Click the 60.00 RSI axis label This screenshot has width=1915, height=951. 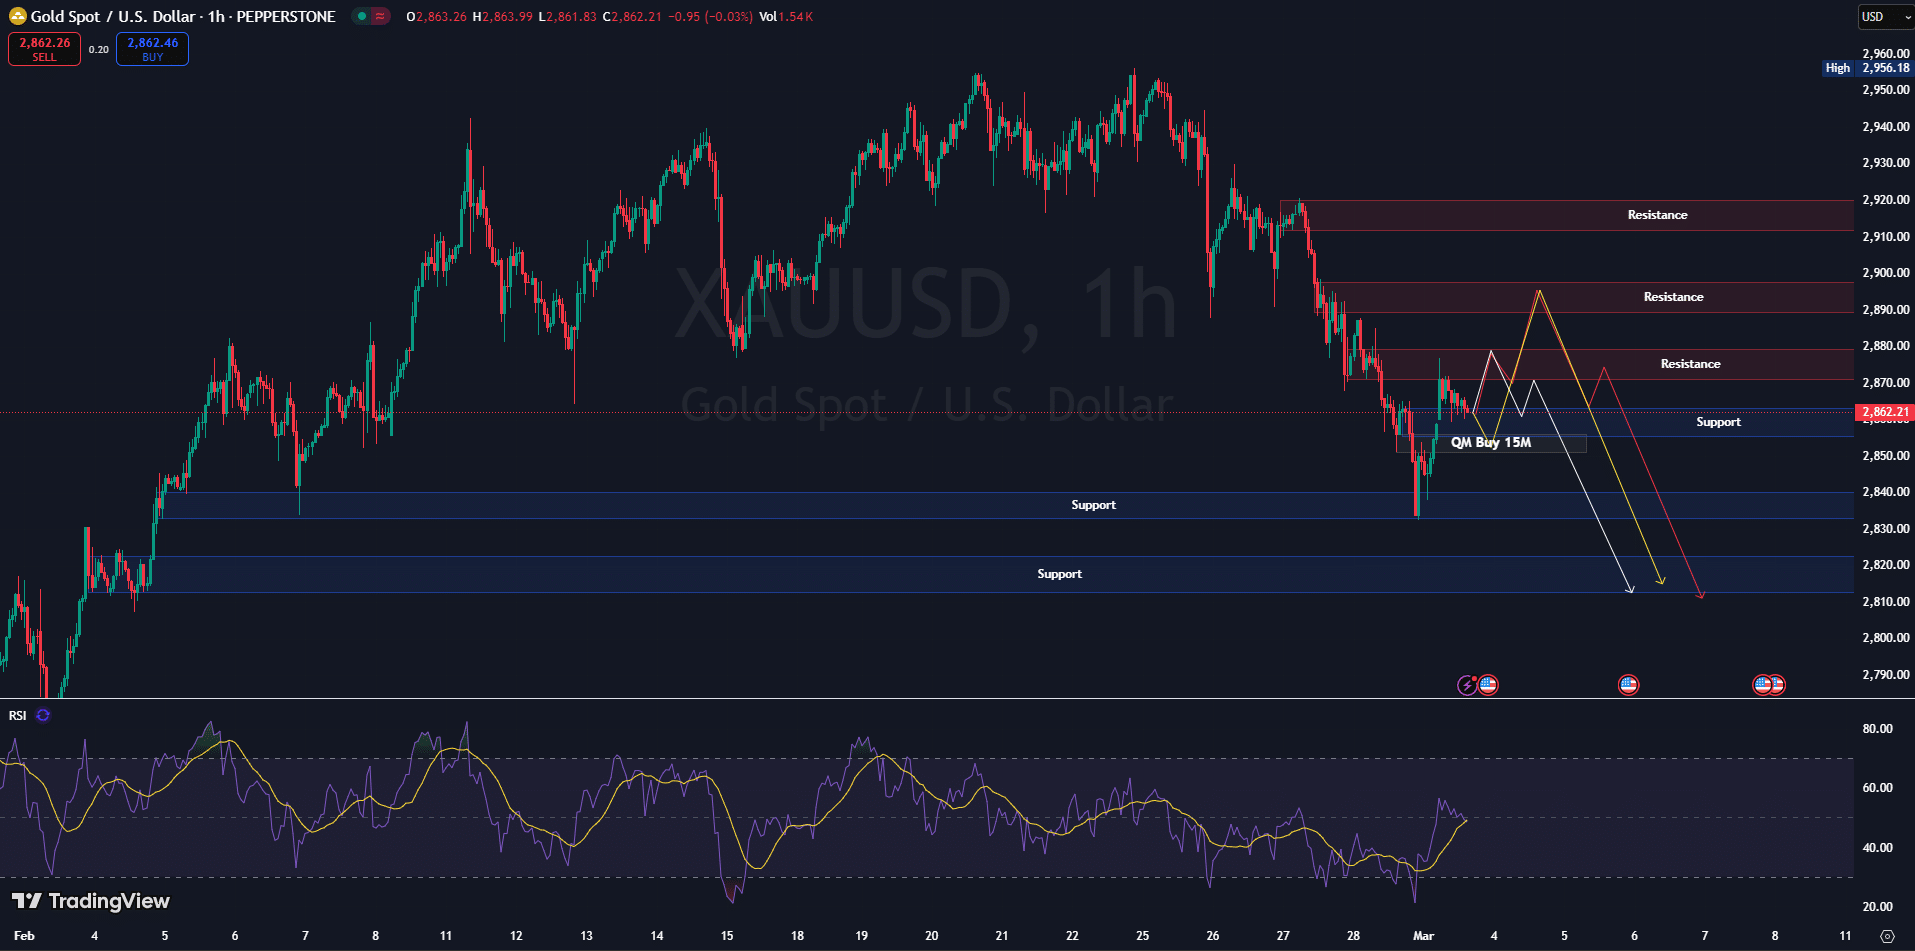tap(1877, 788)
